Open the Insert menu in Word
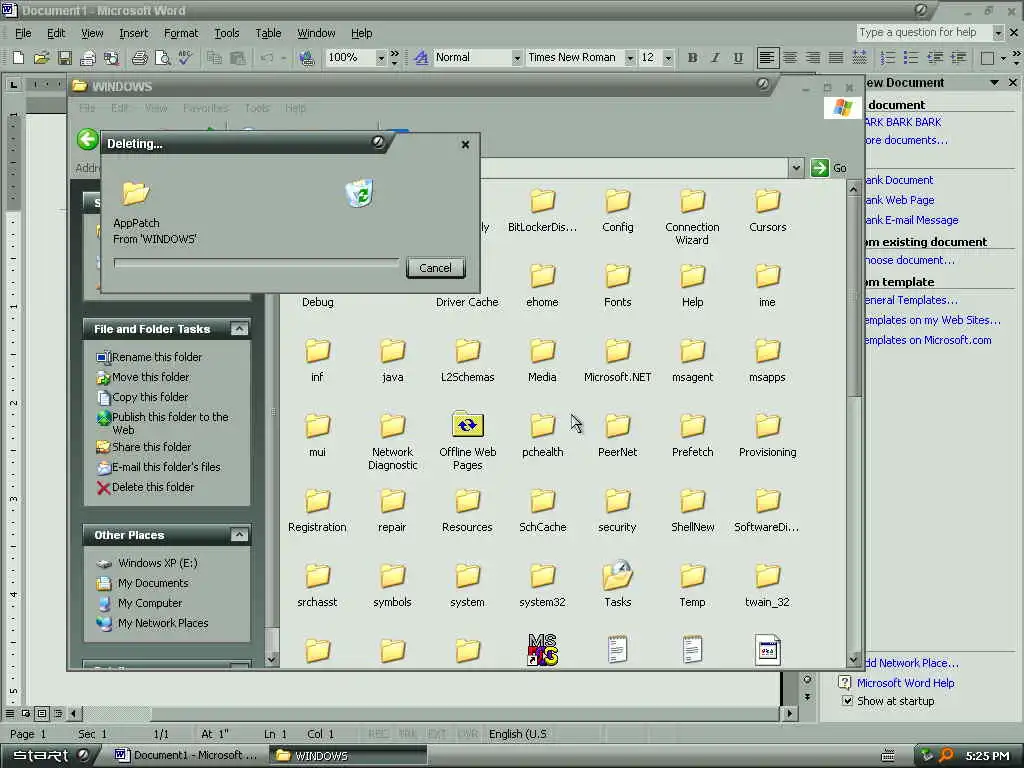Image resolution: width=1024 pixels, height=768 pixels. point(133,33)
